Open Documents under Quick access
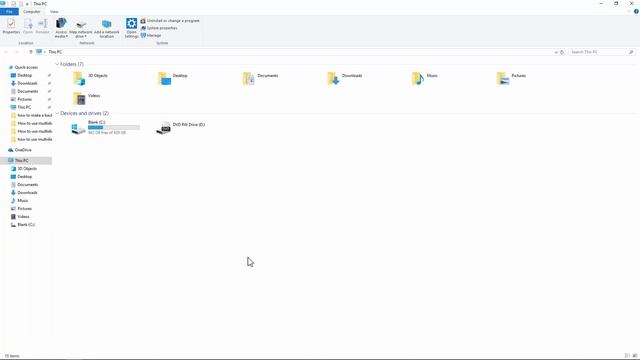Screen dimensions: 640x360 pos(28,91)
